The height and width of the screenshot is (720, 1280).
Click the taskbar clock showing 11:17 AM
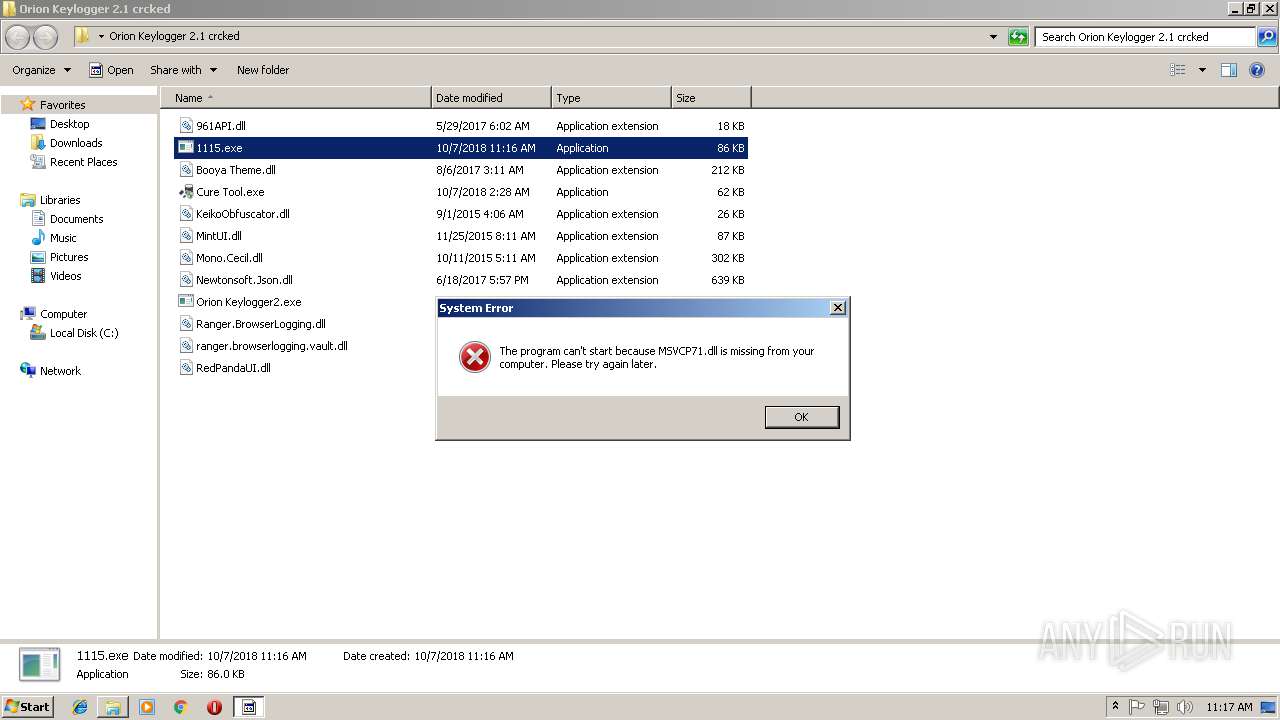(1229, 707)
